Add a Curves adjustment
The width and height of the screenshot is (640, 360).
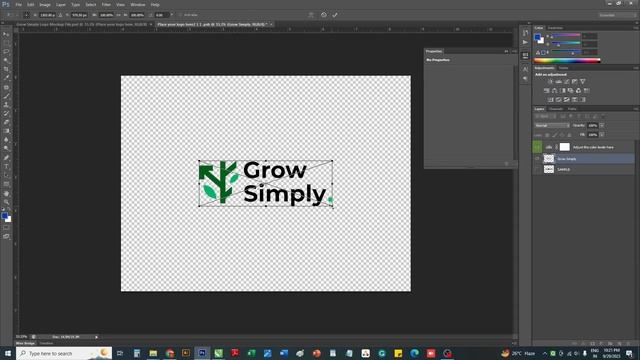(567, 82)
